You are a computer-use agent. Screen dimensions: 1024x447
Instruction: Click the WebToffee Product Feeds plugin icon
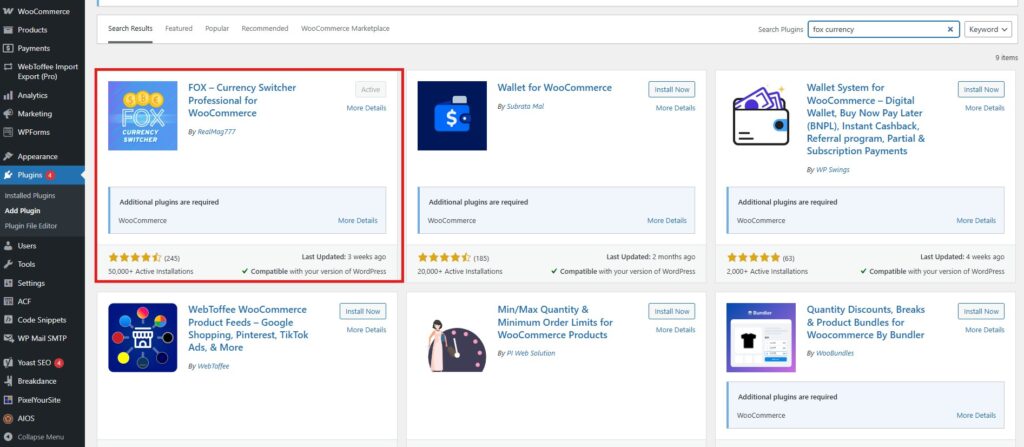click(x=142, y=337)
